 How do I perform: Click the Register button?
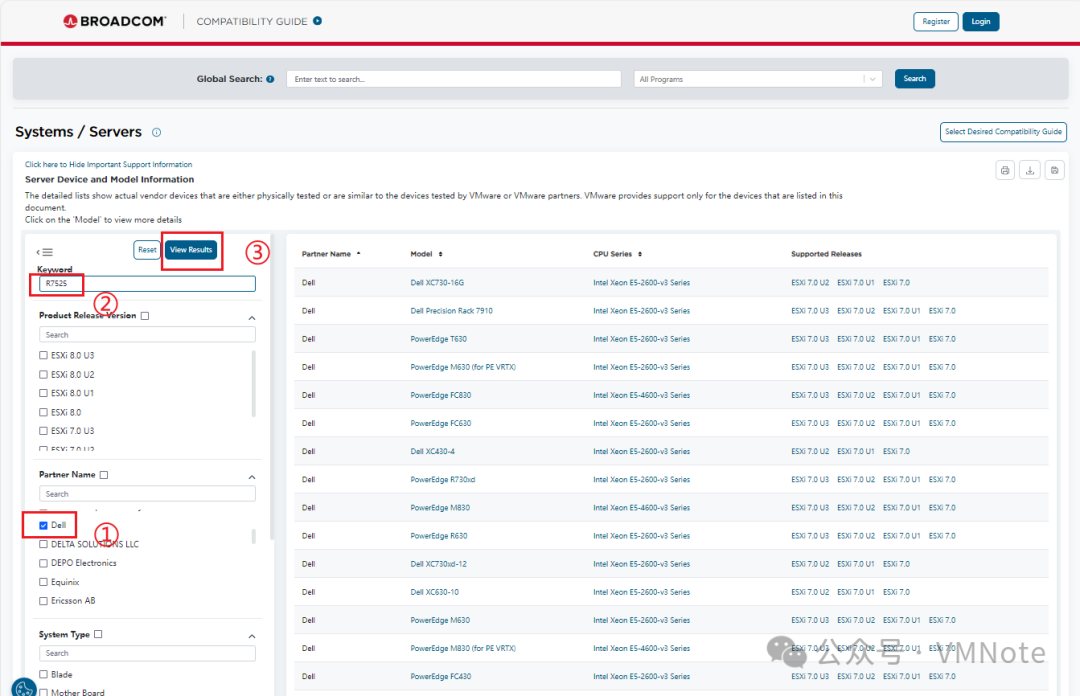[x=935, y=21]
